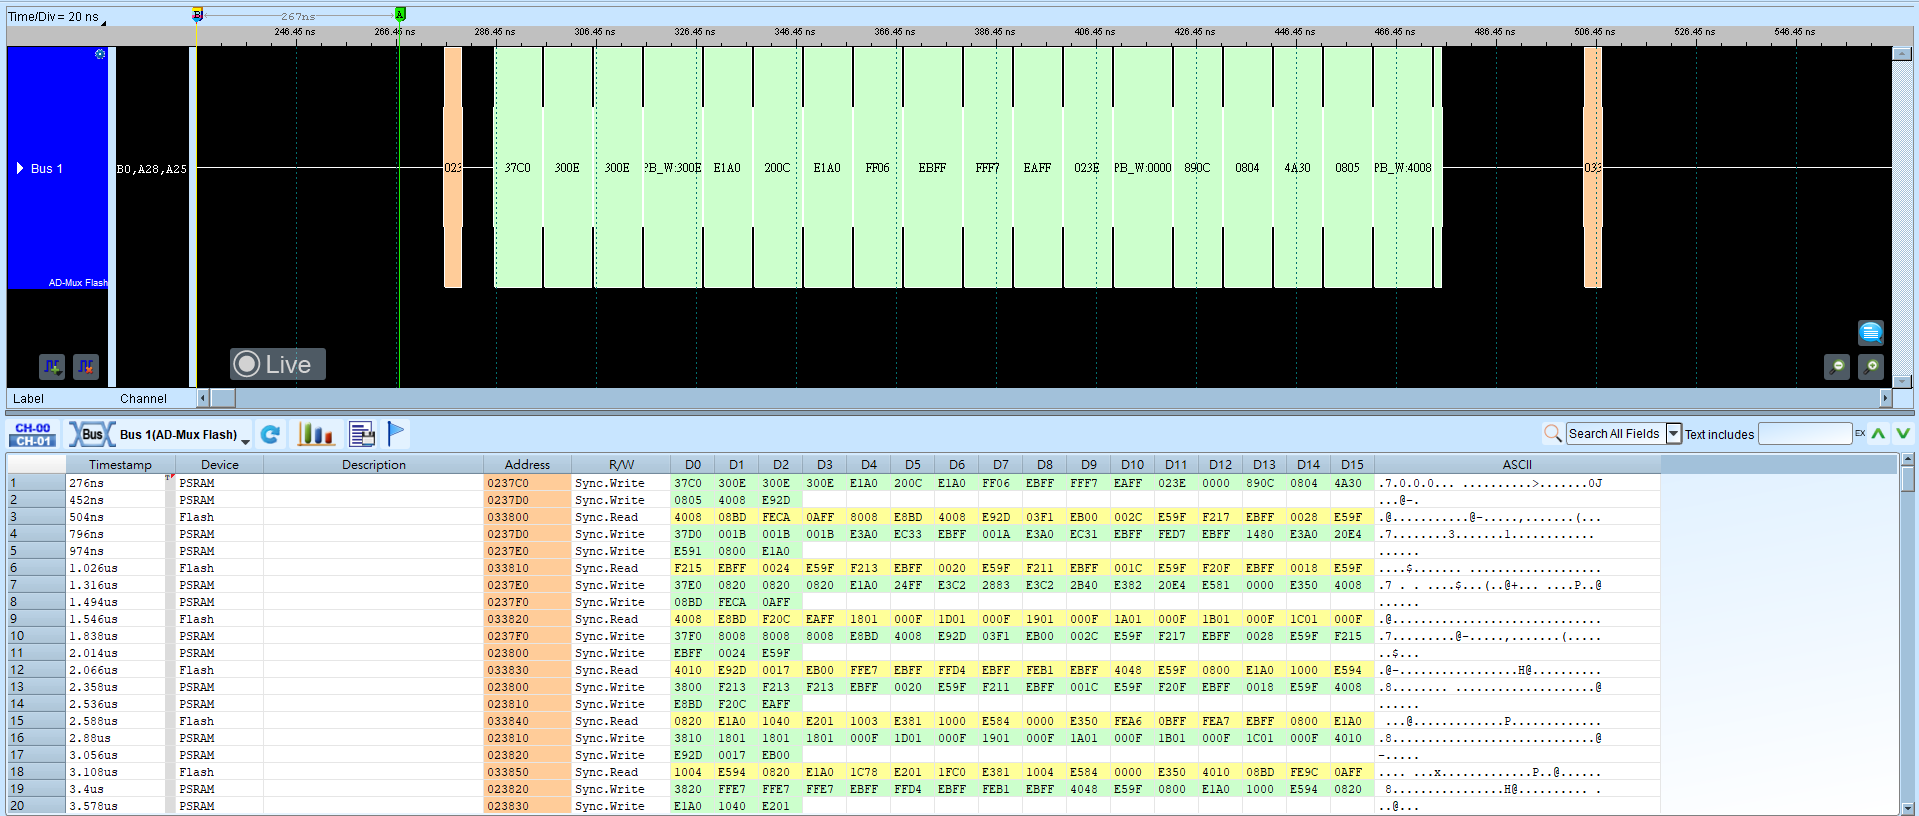Jump to next search match

[1902, 433]
